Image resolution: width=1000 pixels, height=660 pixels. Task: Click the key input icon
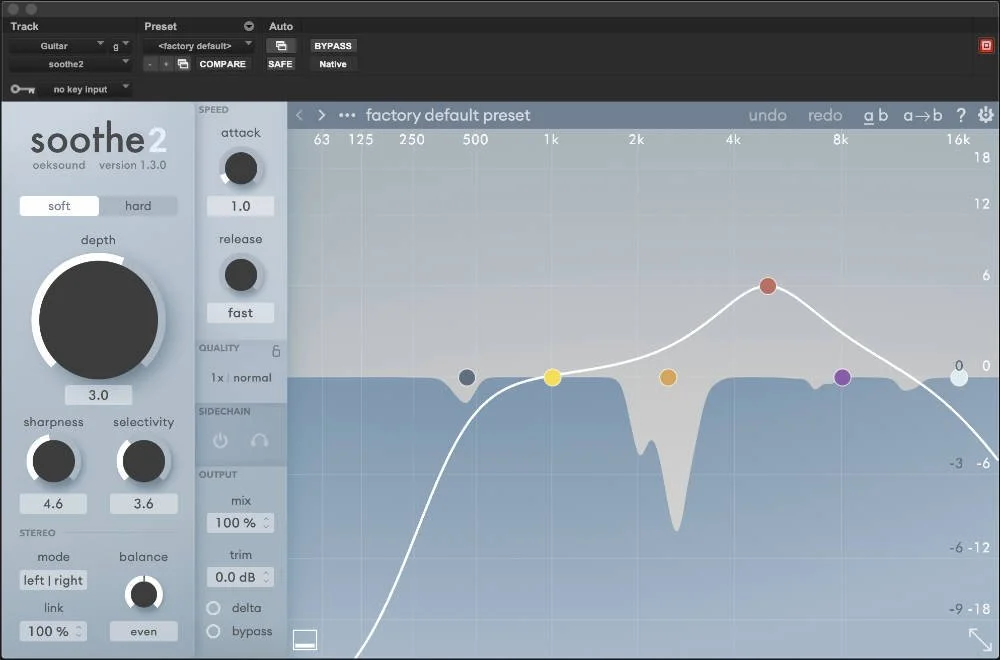click(23, 88)
